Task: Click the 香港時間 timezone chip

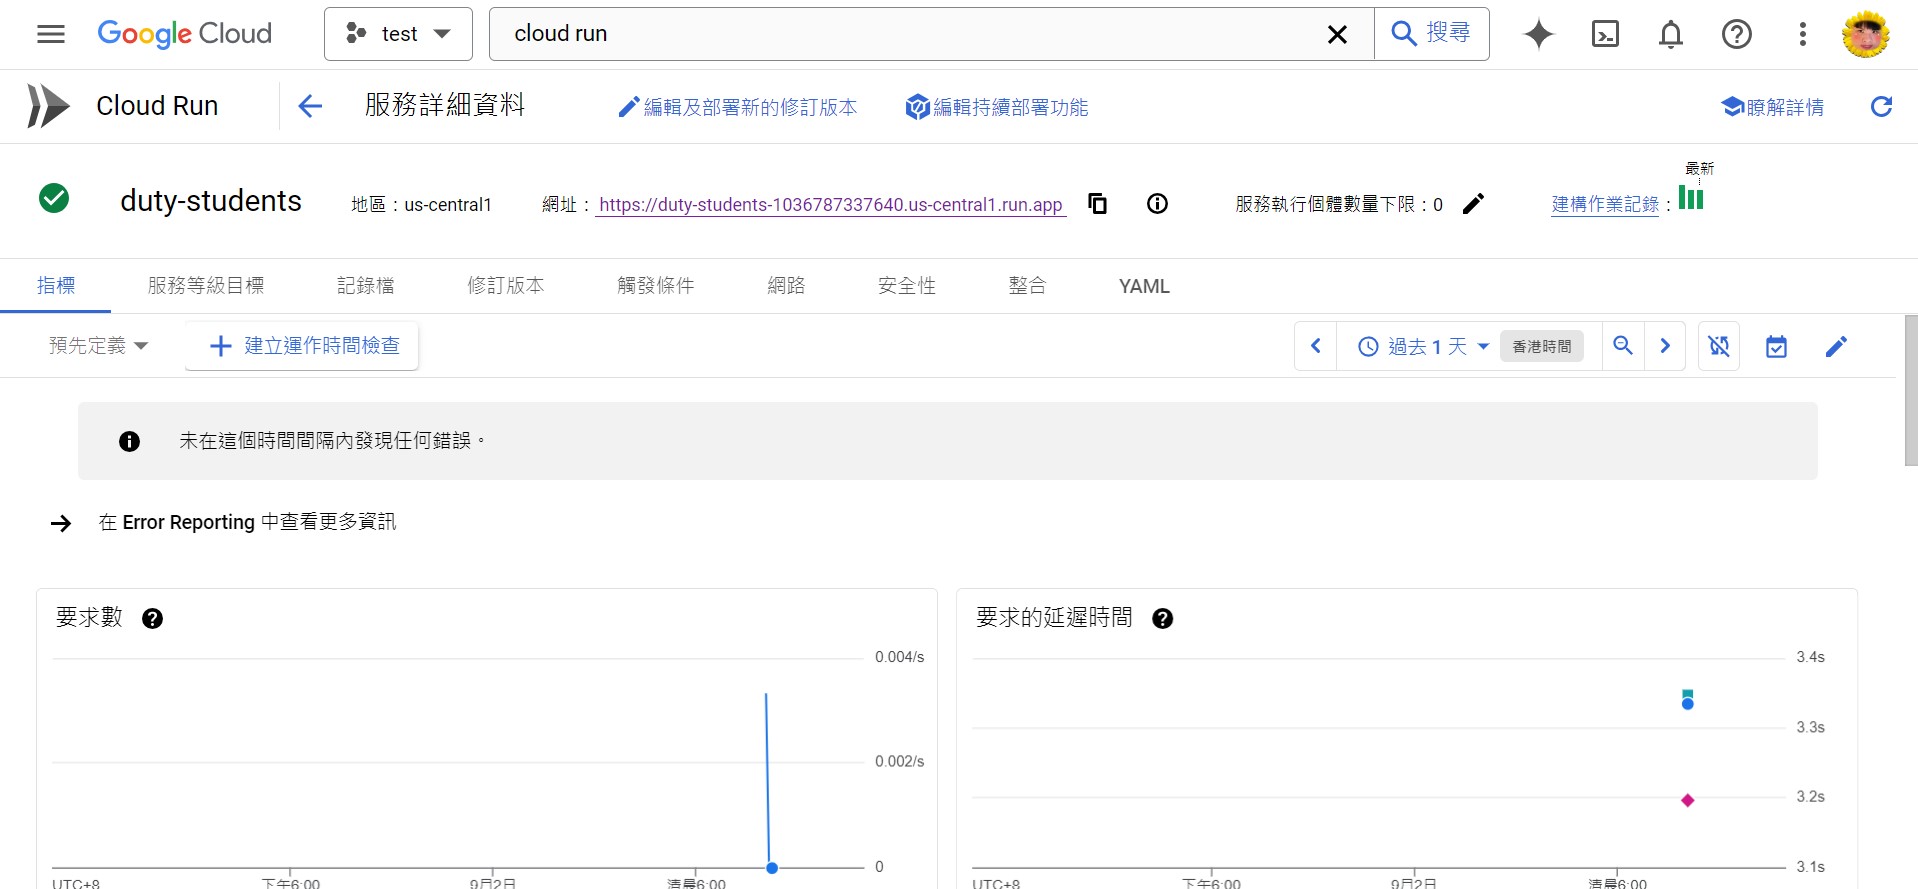Action: pyautogui.click(x=1542, y=346)
